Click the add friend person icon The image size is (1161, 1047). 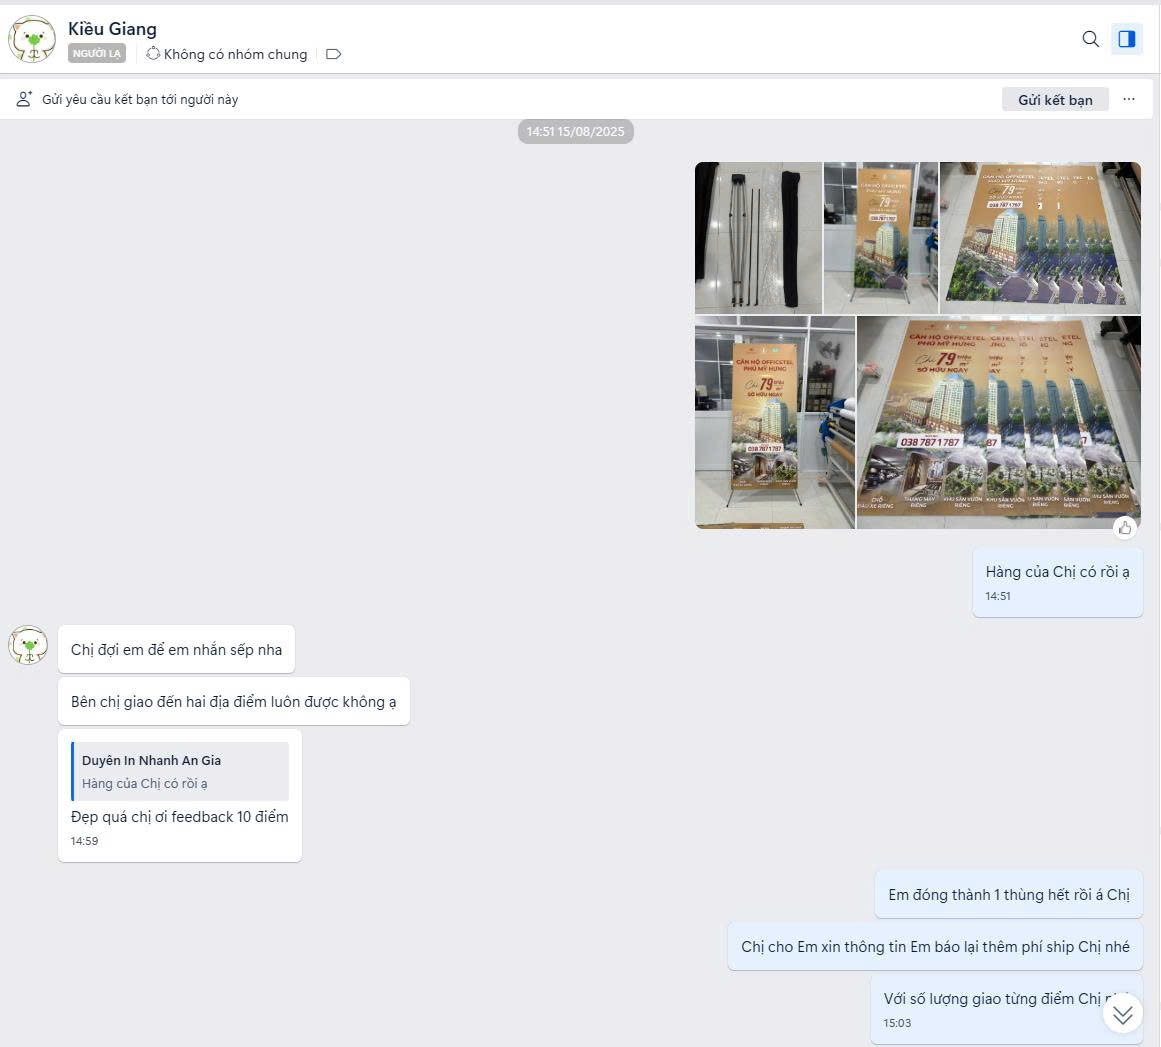pyautogui.click(x=24, y=99)
